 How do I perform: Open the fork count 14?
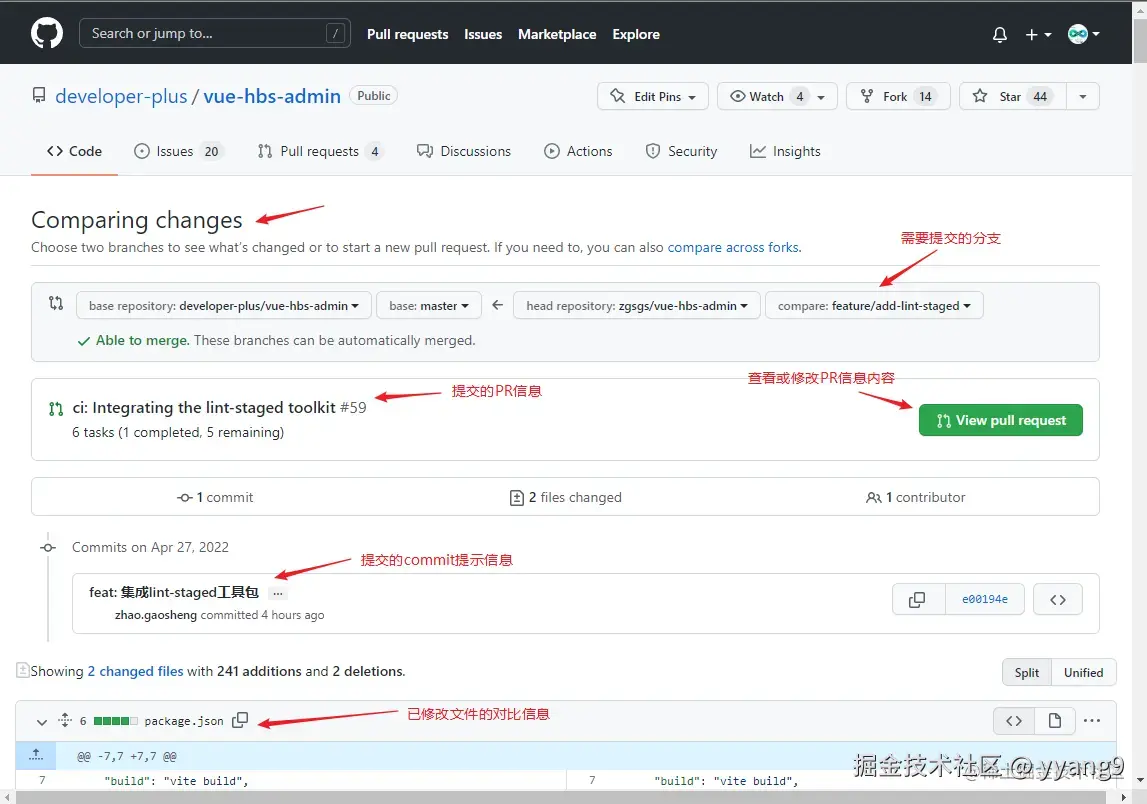pyautogui.click(x=925, y=97)
